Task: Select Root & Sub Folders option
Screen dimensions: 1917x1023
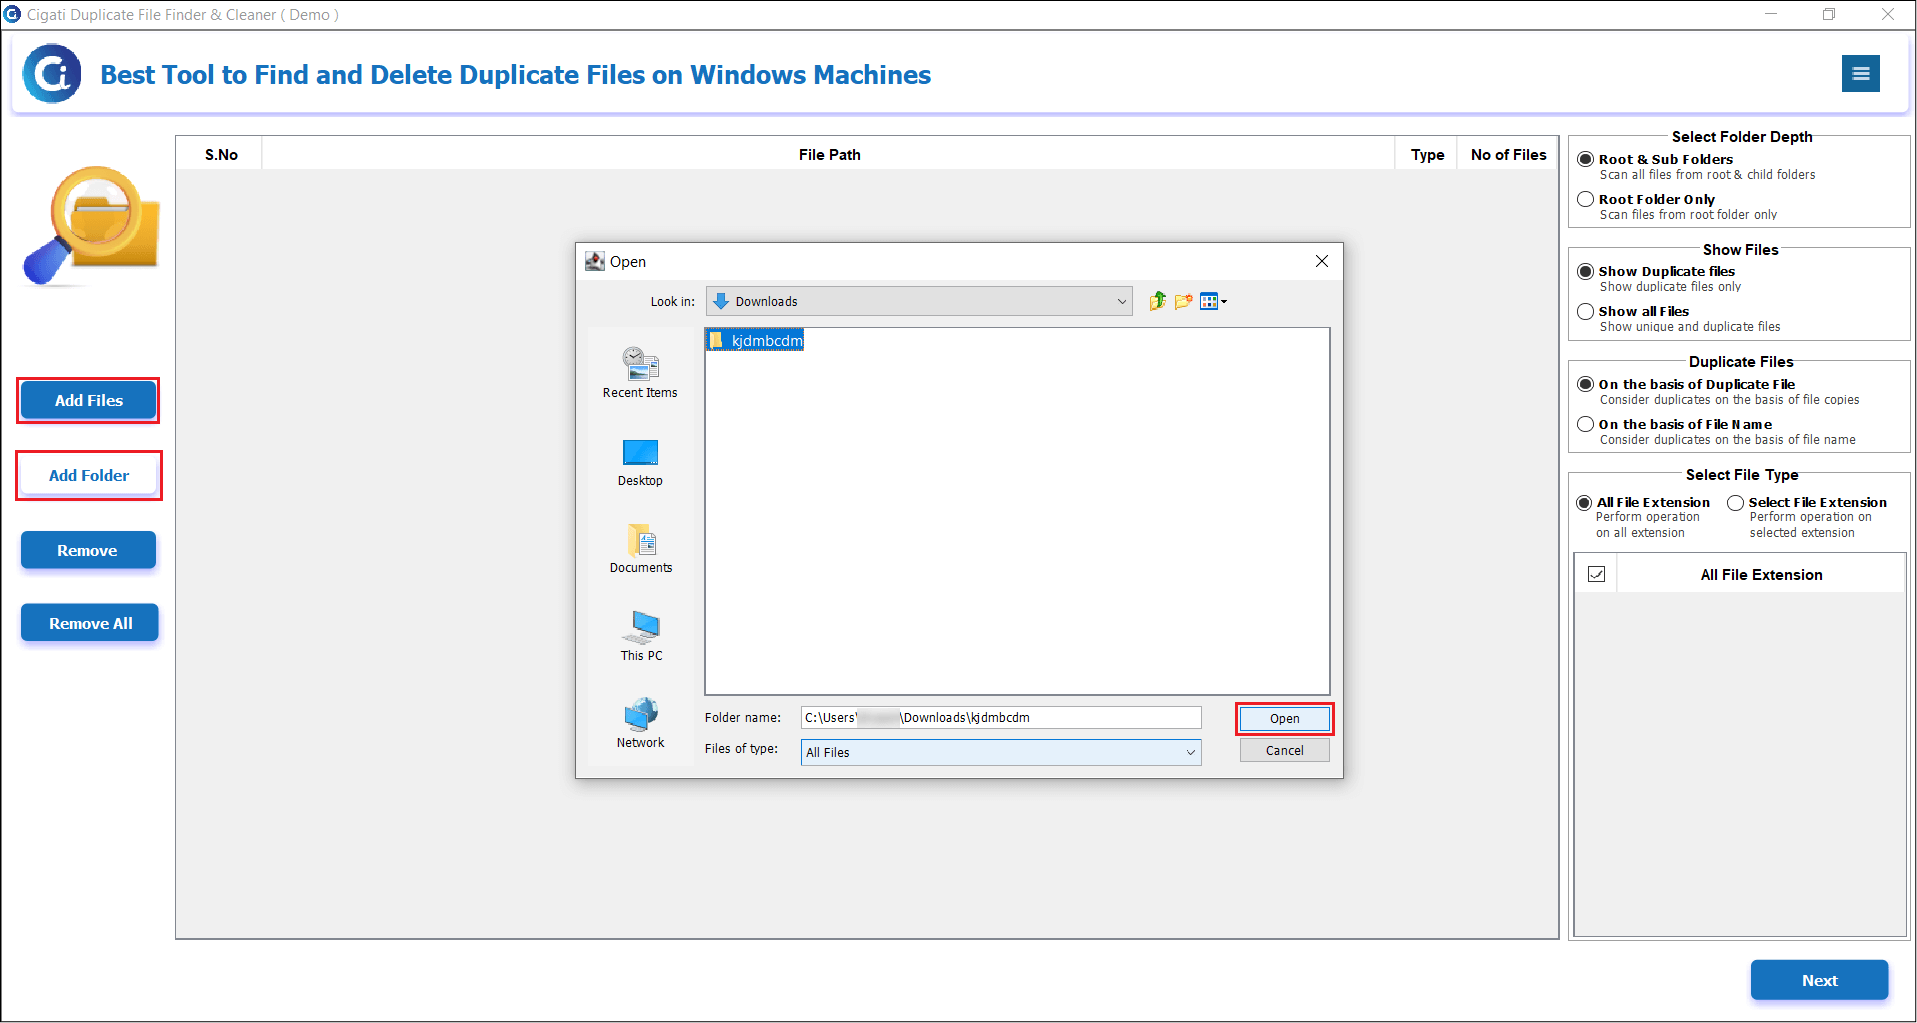Action: (x=1585, y=159)
